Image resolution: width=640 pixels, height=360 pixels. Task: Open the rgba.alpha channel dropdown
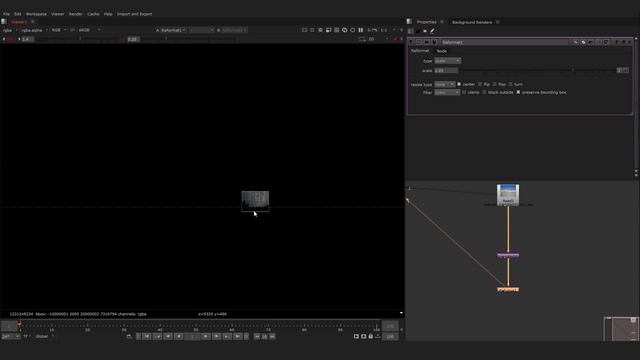tap(34, 30)
